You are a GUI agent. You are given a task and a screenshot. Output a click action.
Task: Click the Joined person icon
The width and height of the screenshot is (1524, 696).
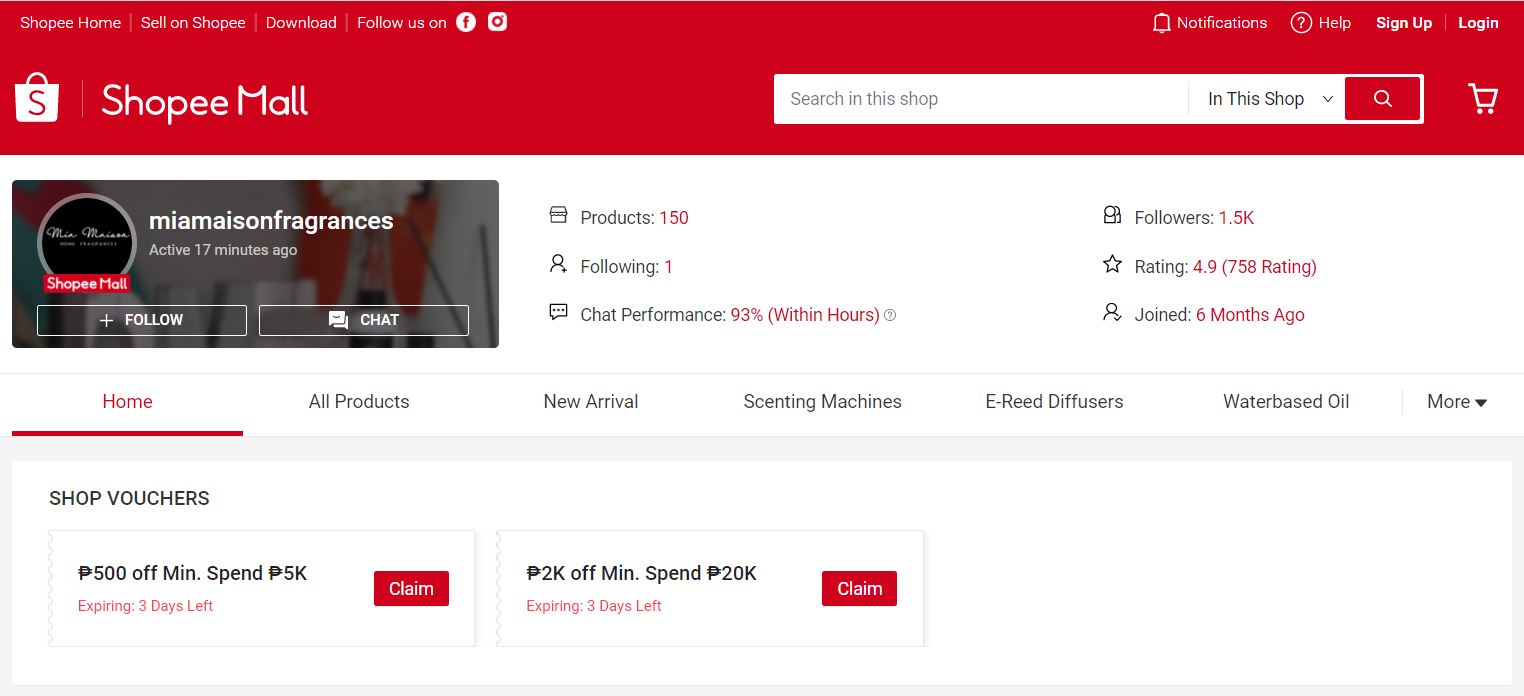point(1112,312)
